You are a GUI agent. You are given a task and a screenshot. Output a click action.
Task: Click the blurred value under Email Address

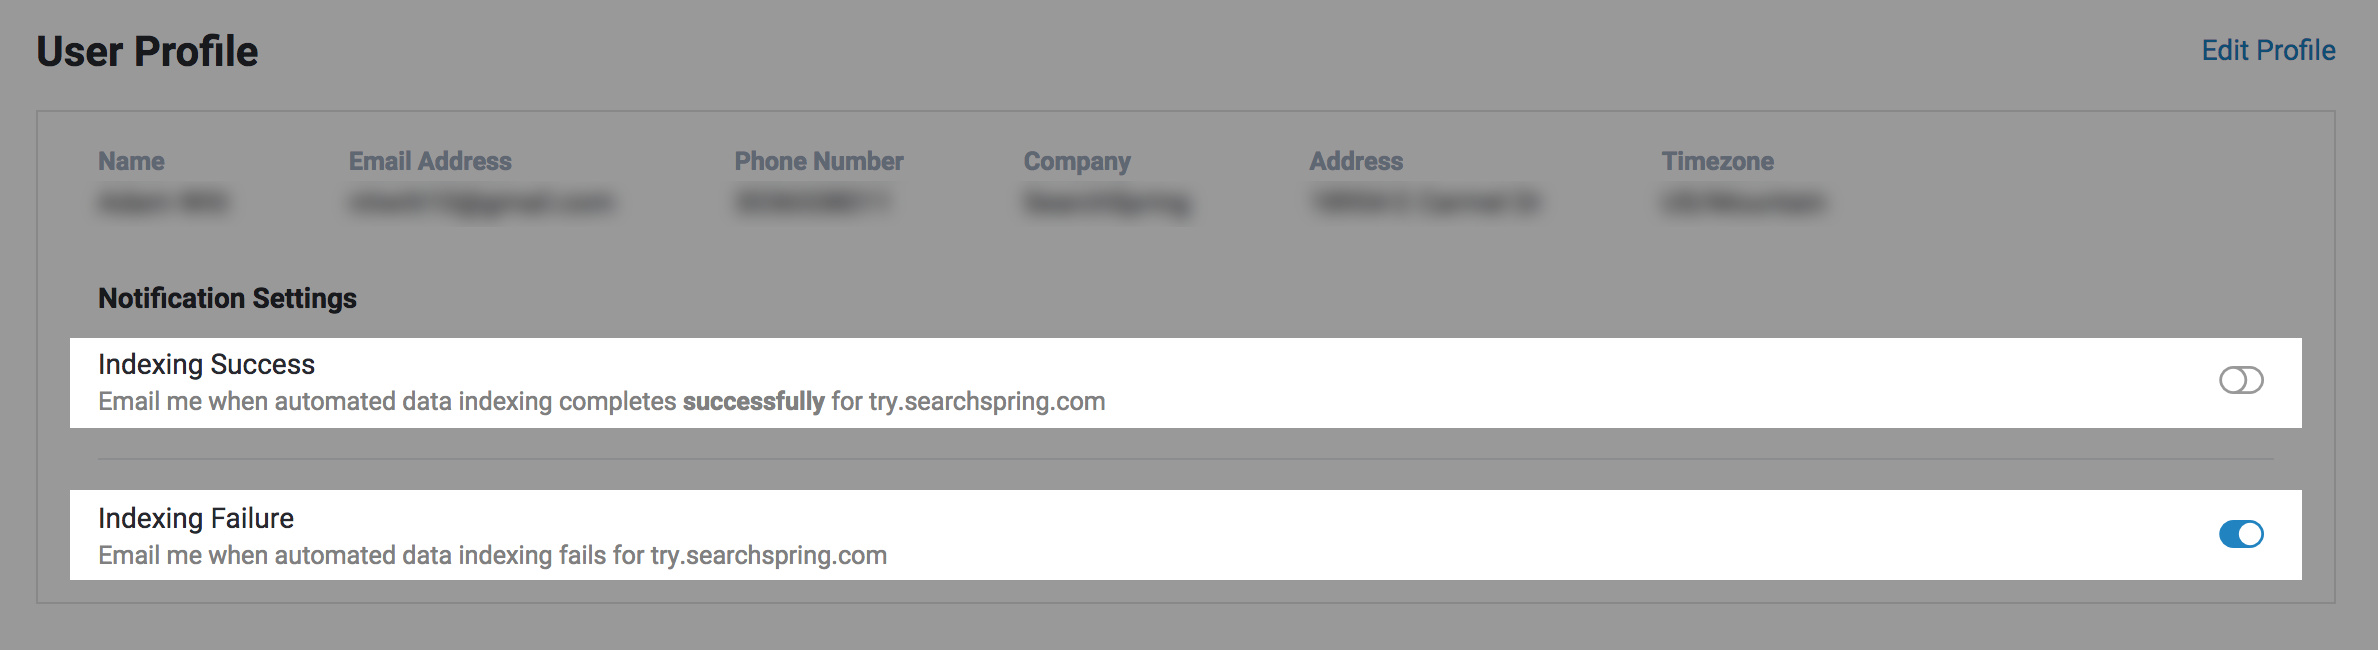(x=481, y=203)
